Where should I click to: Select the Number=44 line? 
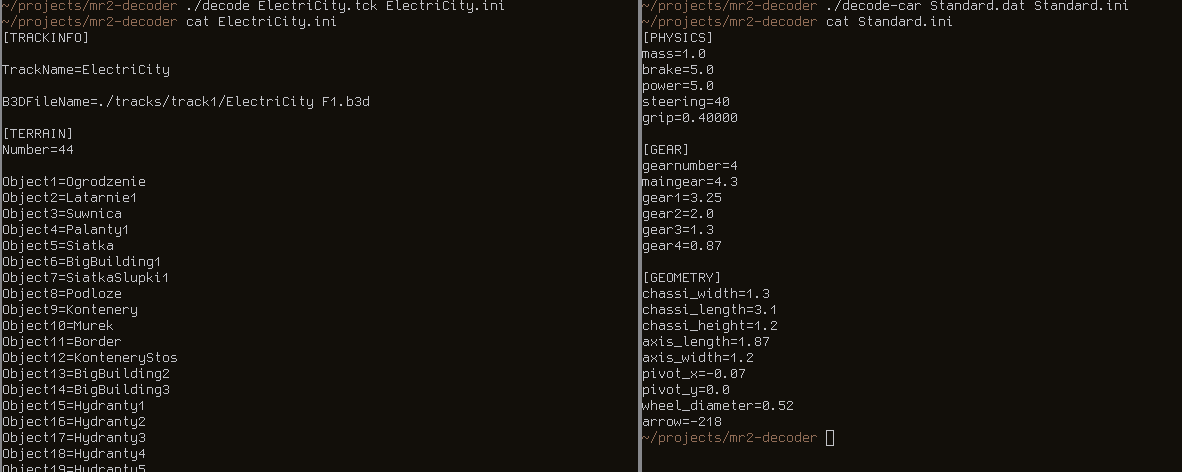[x=38, y=150]
